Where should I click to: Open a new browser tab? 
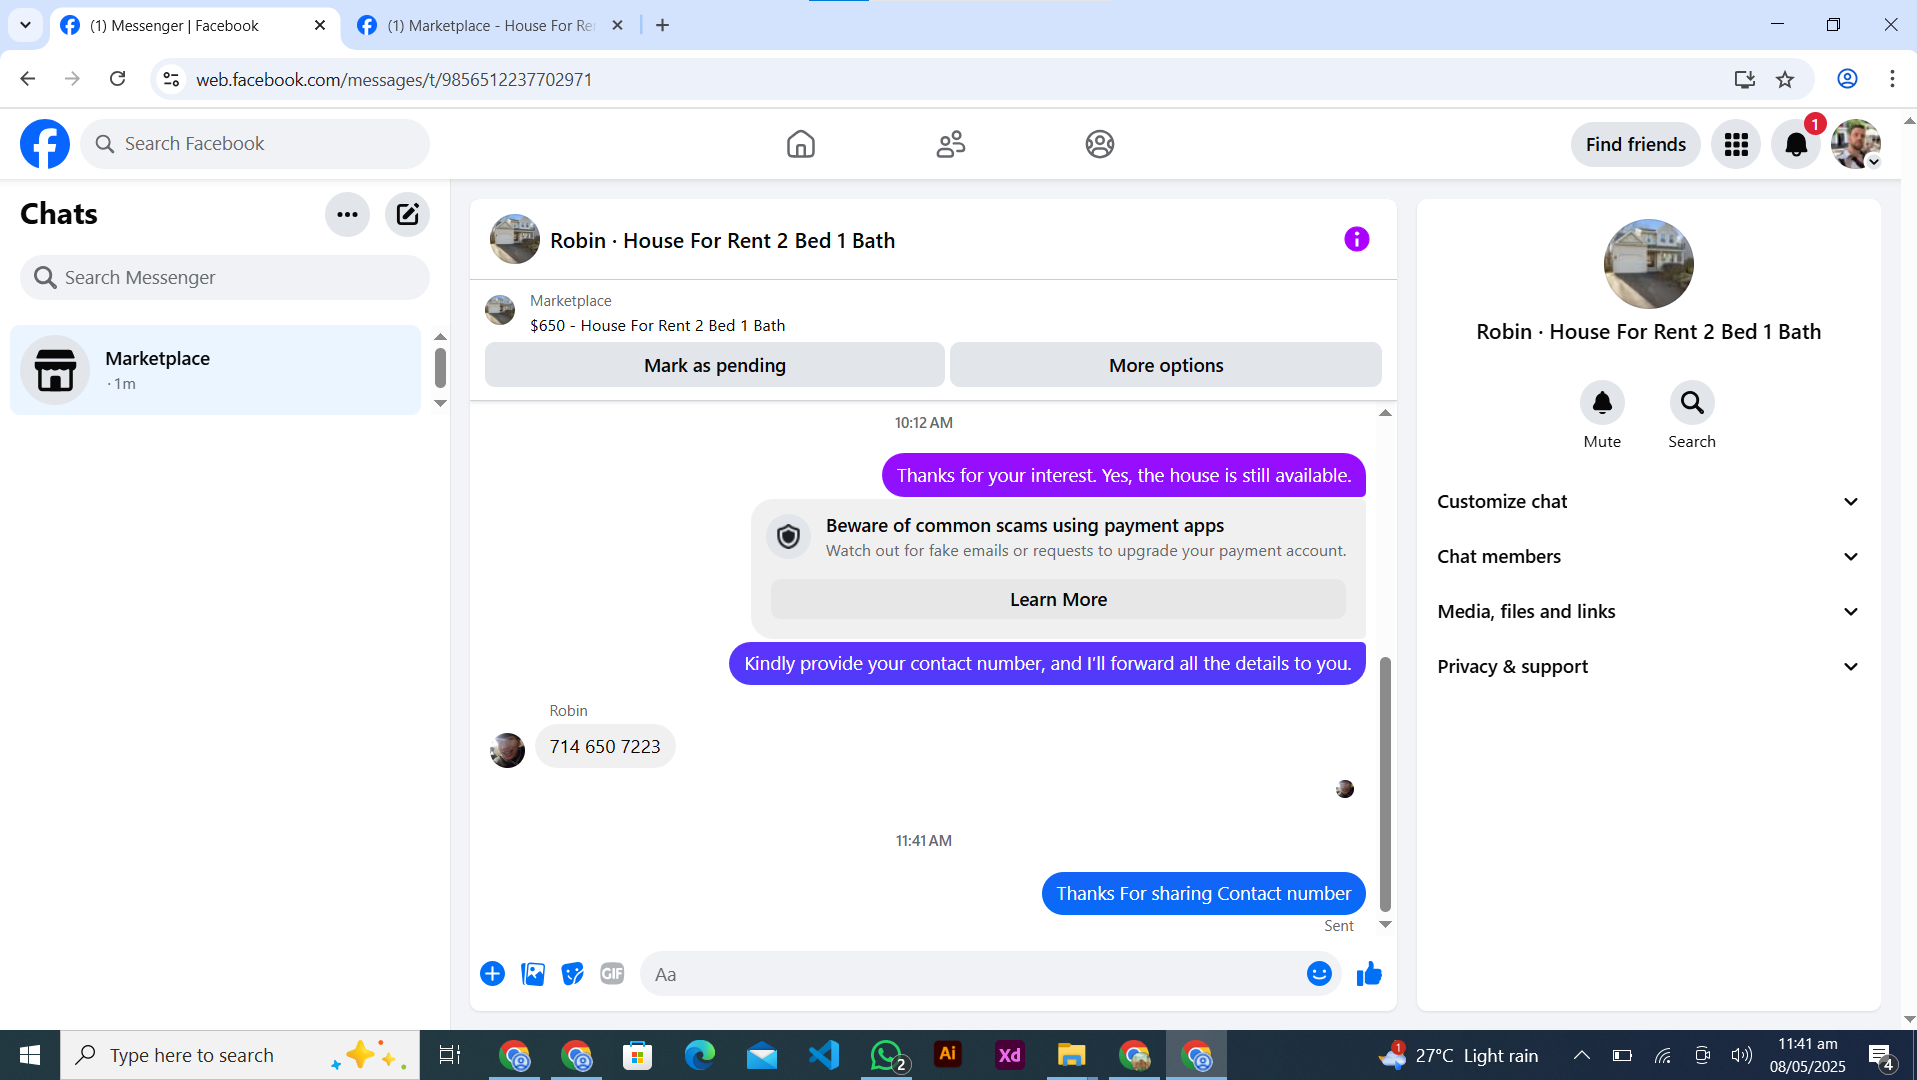662,26
